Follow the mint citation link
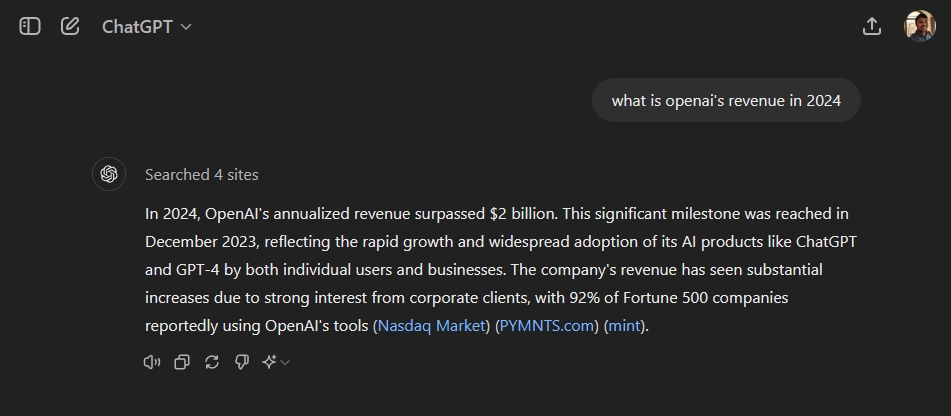Image resolution: width=951 pixels, height=416 pixels. coord(624,326)
